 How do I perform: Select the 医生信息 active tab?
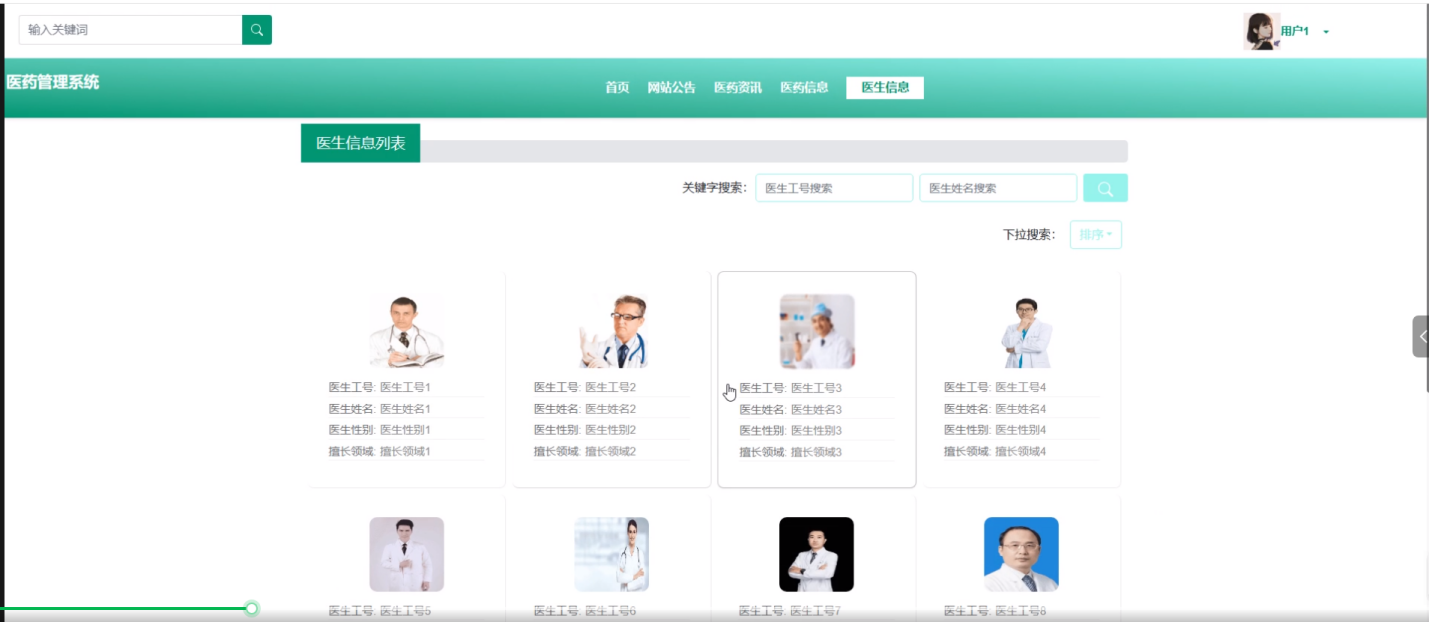(885, 88)
